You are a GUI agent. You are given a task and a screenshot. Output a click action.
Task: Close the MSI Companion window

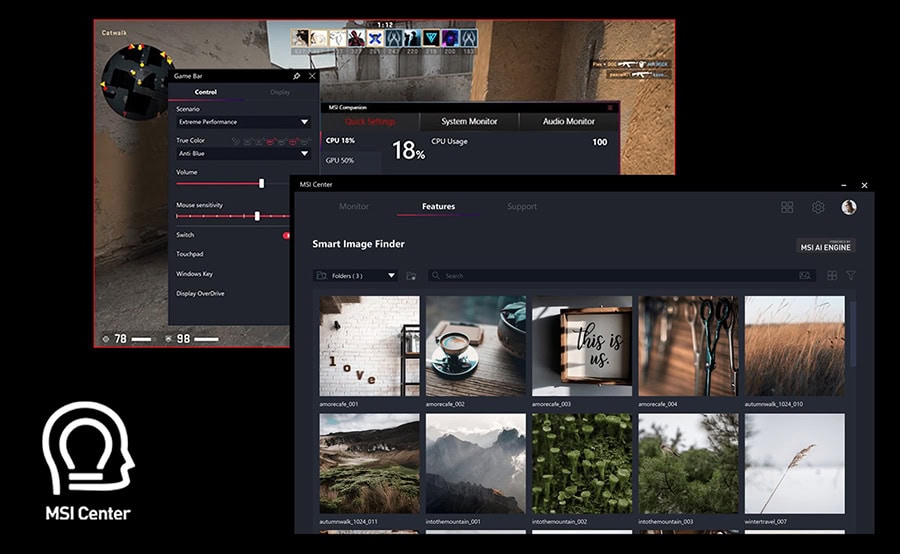[610, 107]
